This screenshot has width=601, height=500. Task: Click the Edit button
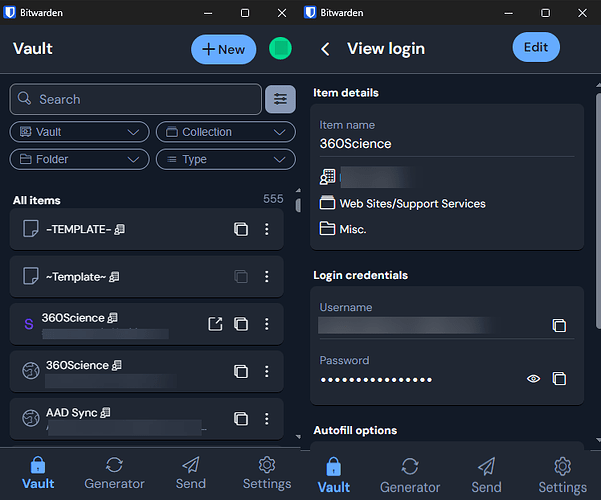(x=536, y=47)
